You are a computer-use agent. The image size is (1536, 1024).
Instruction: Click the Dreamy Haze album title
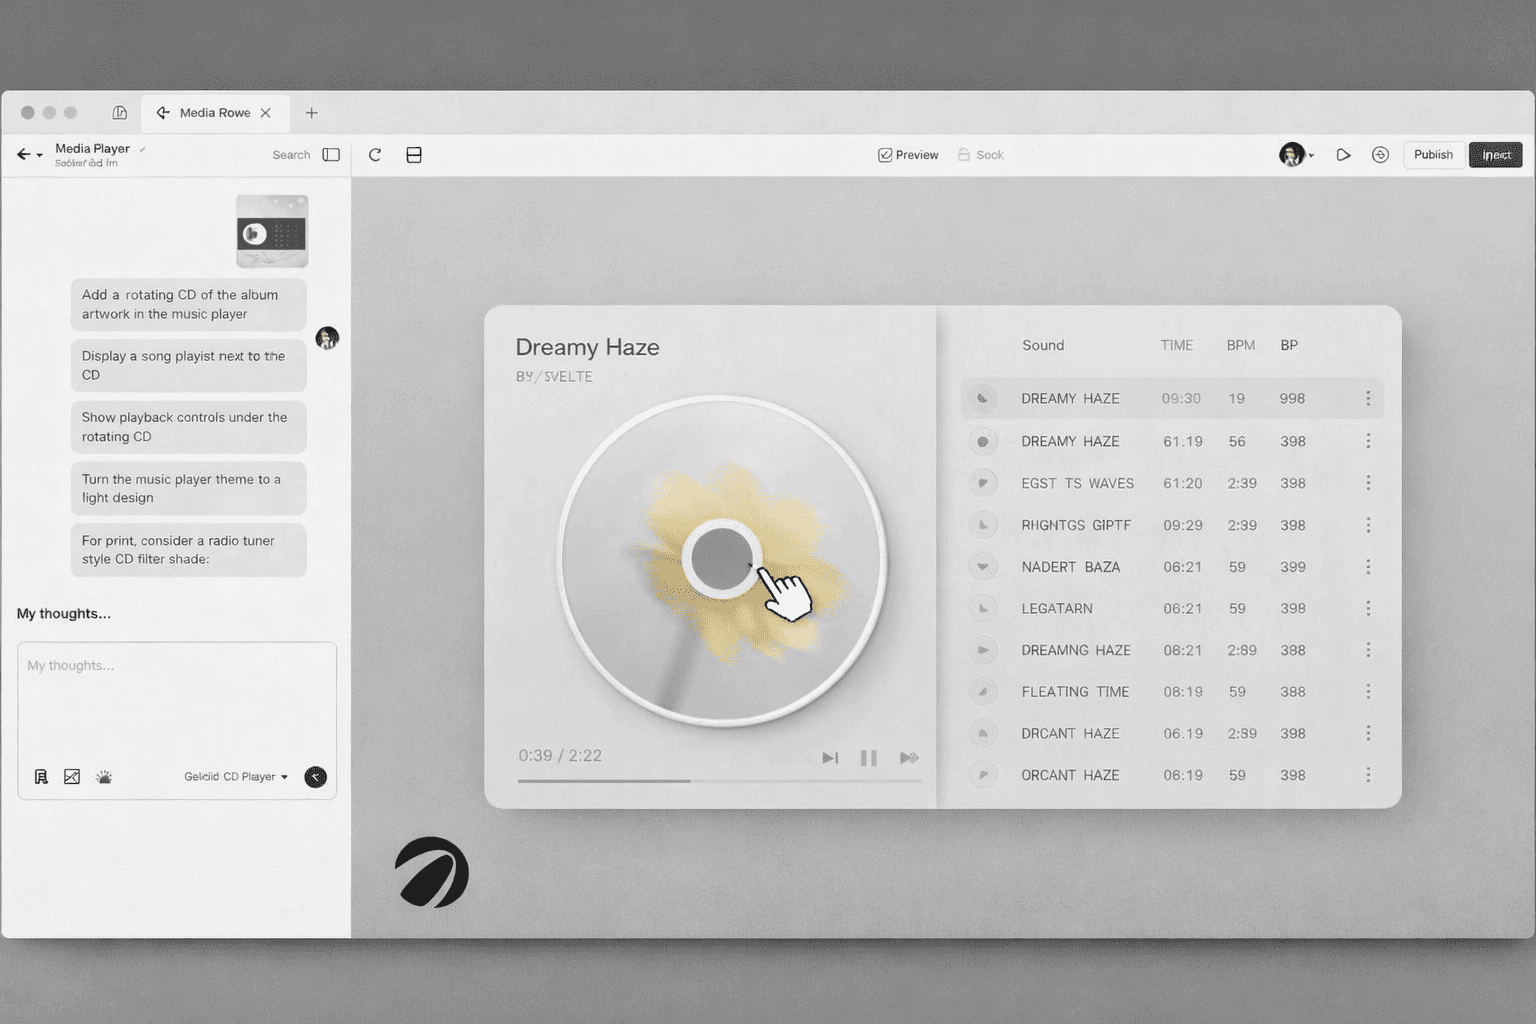pyautogui.click(x=587, y=347)
